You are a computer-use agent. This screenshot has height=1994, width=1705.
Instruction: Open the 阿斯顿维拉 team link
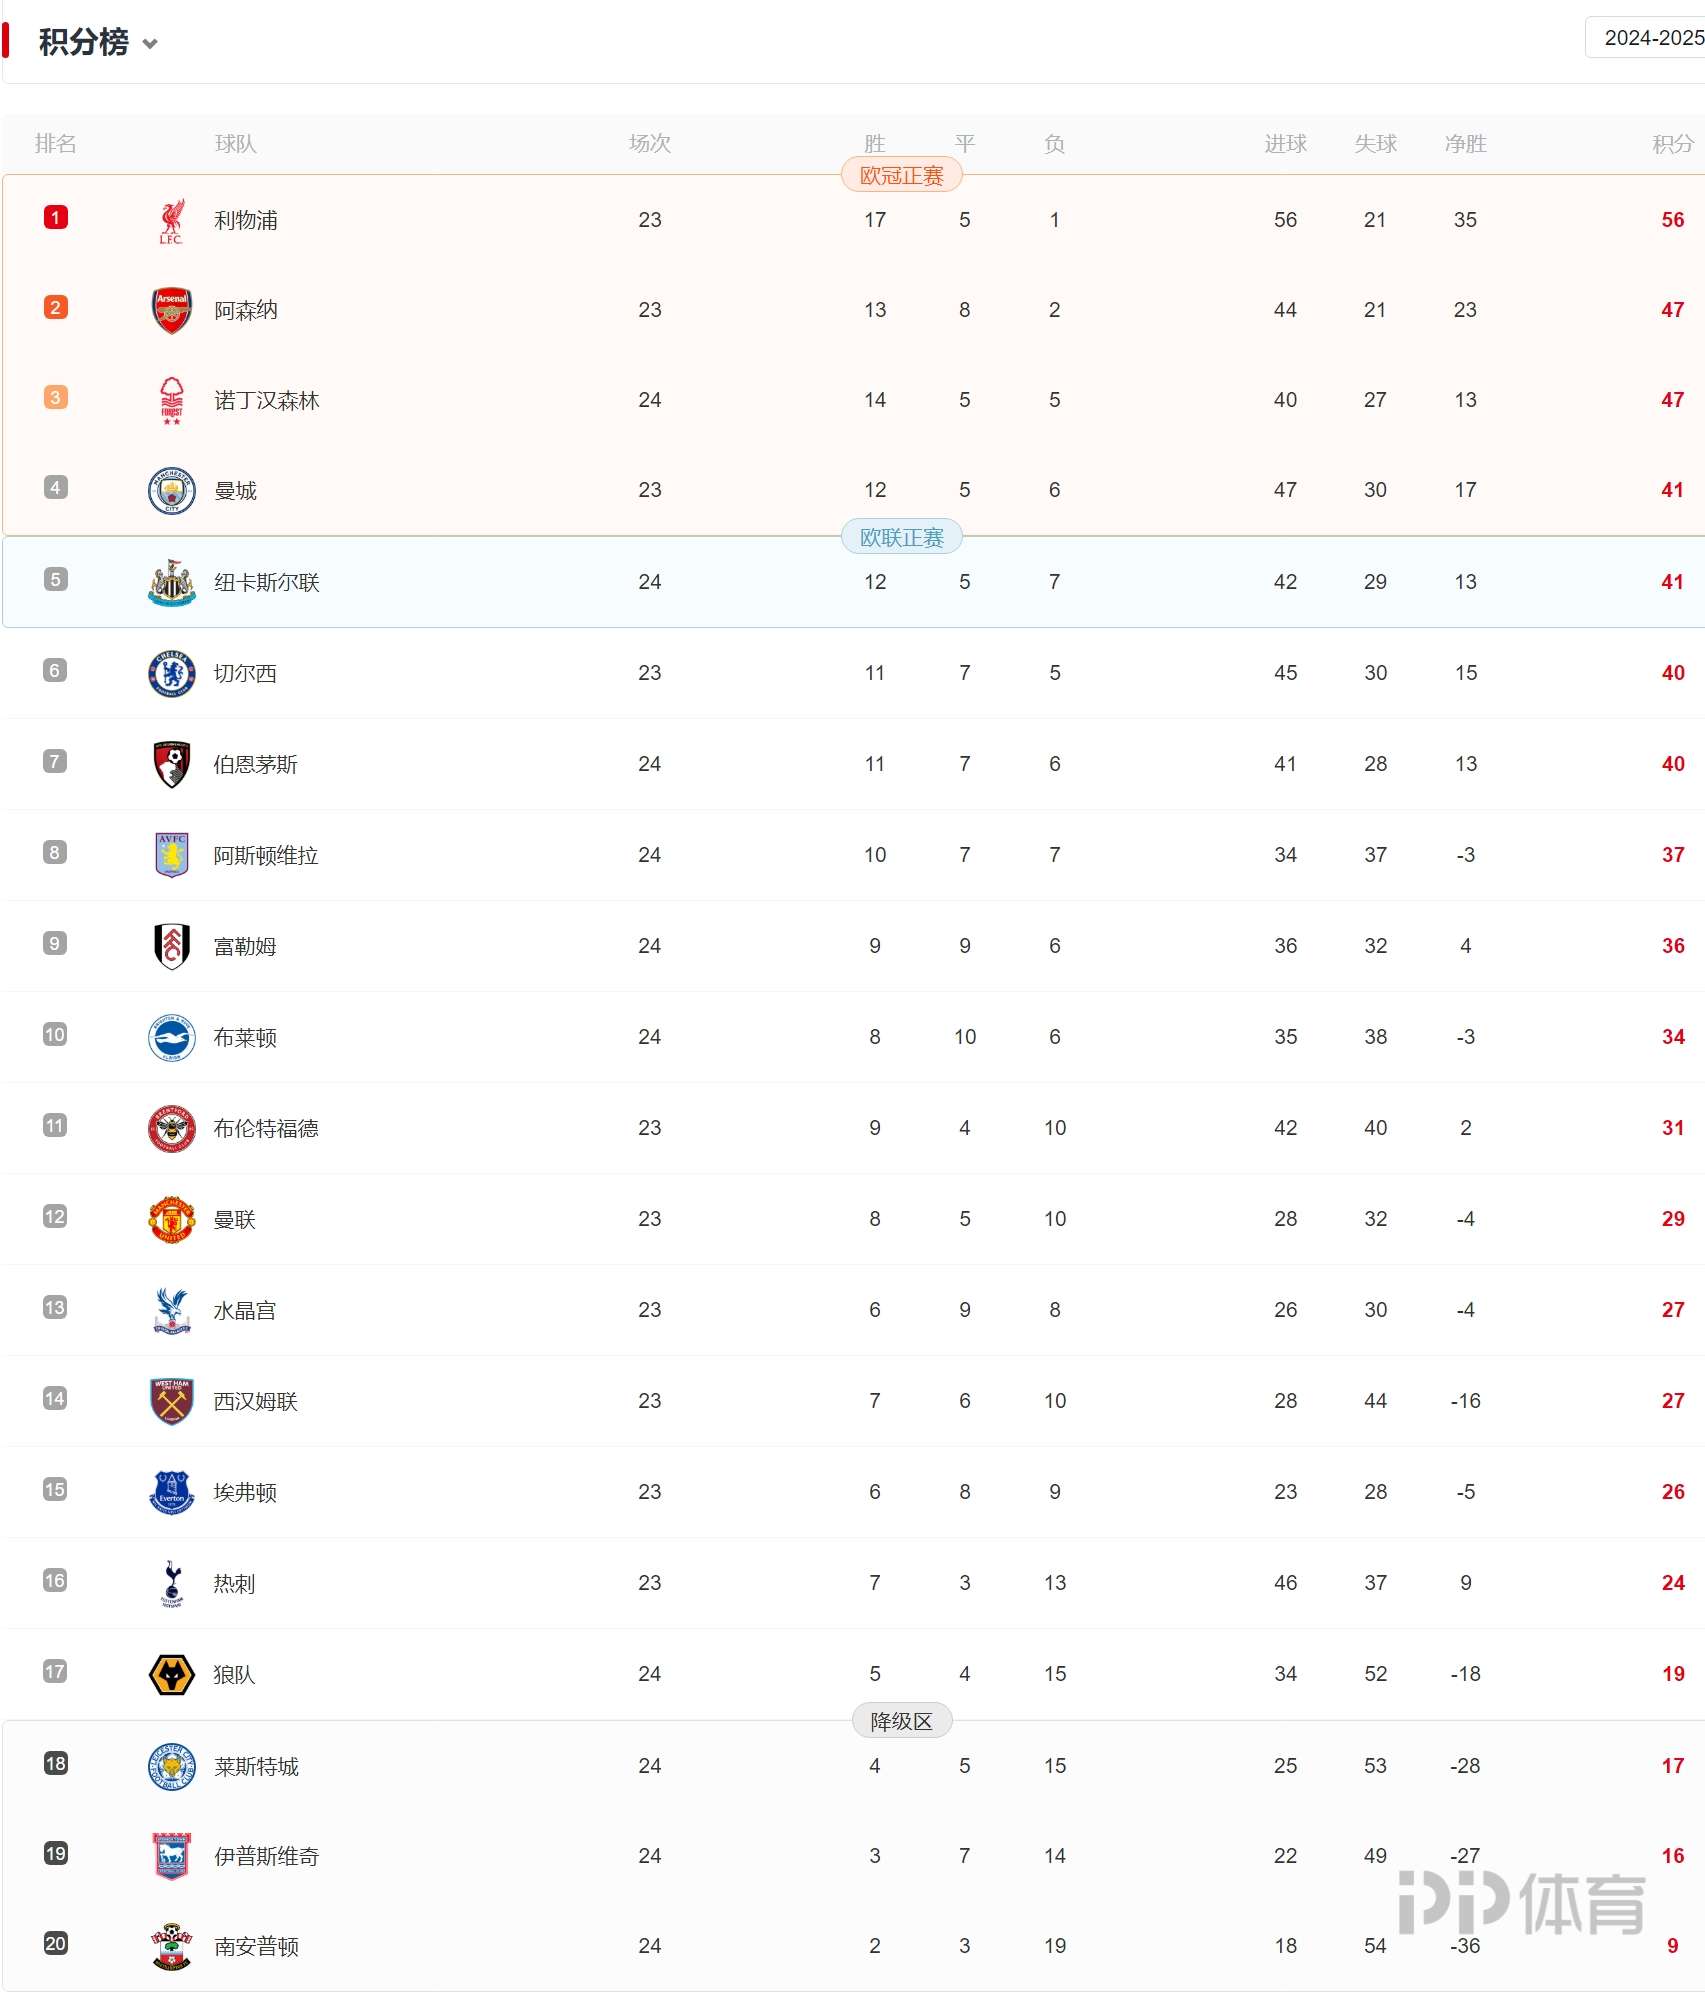click(266, 855)
